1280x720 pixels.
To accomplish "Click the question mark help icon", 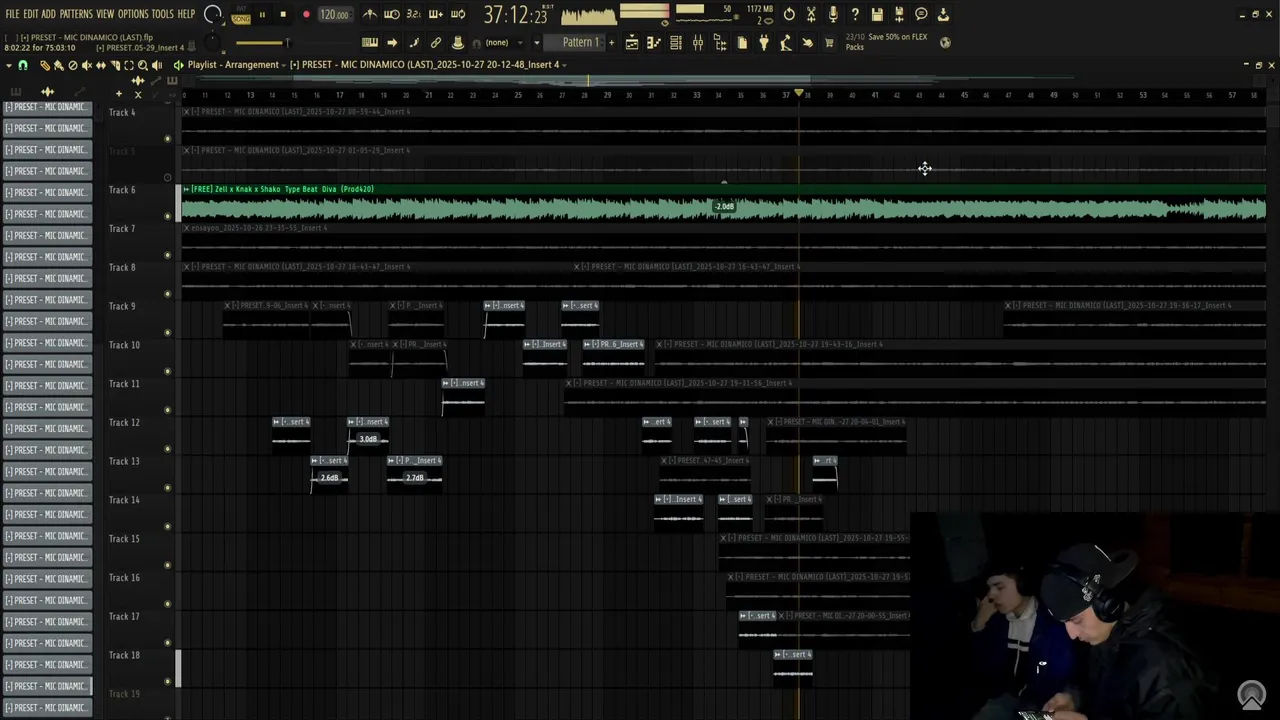I will coord(855,14).
